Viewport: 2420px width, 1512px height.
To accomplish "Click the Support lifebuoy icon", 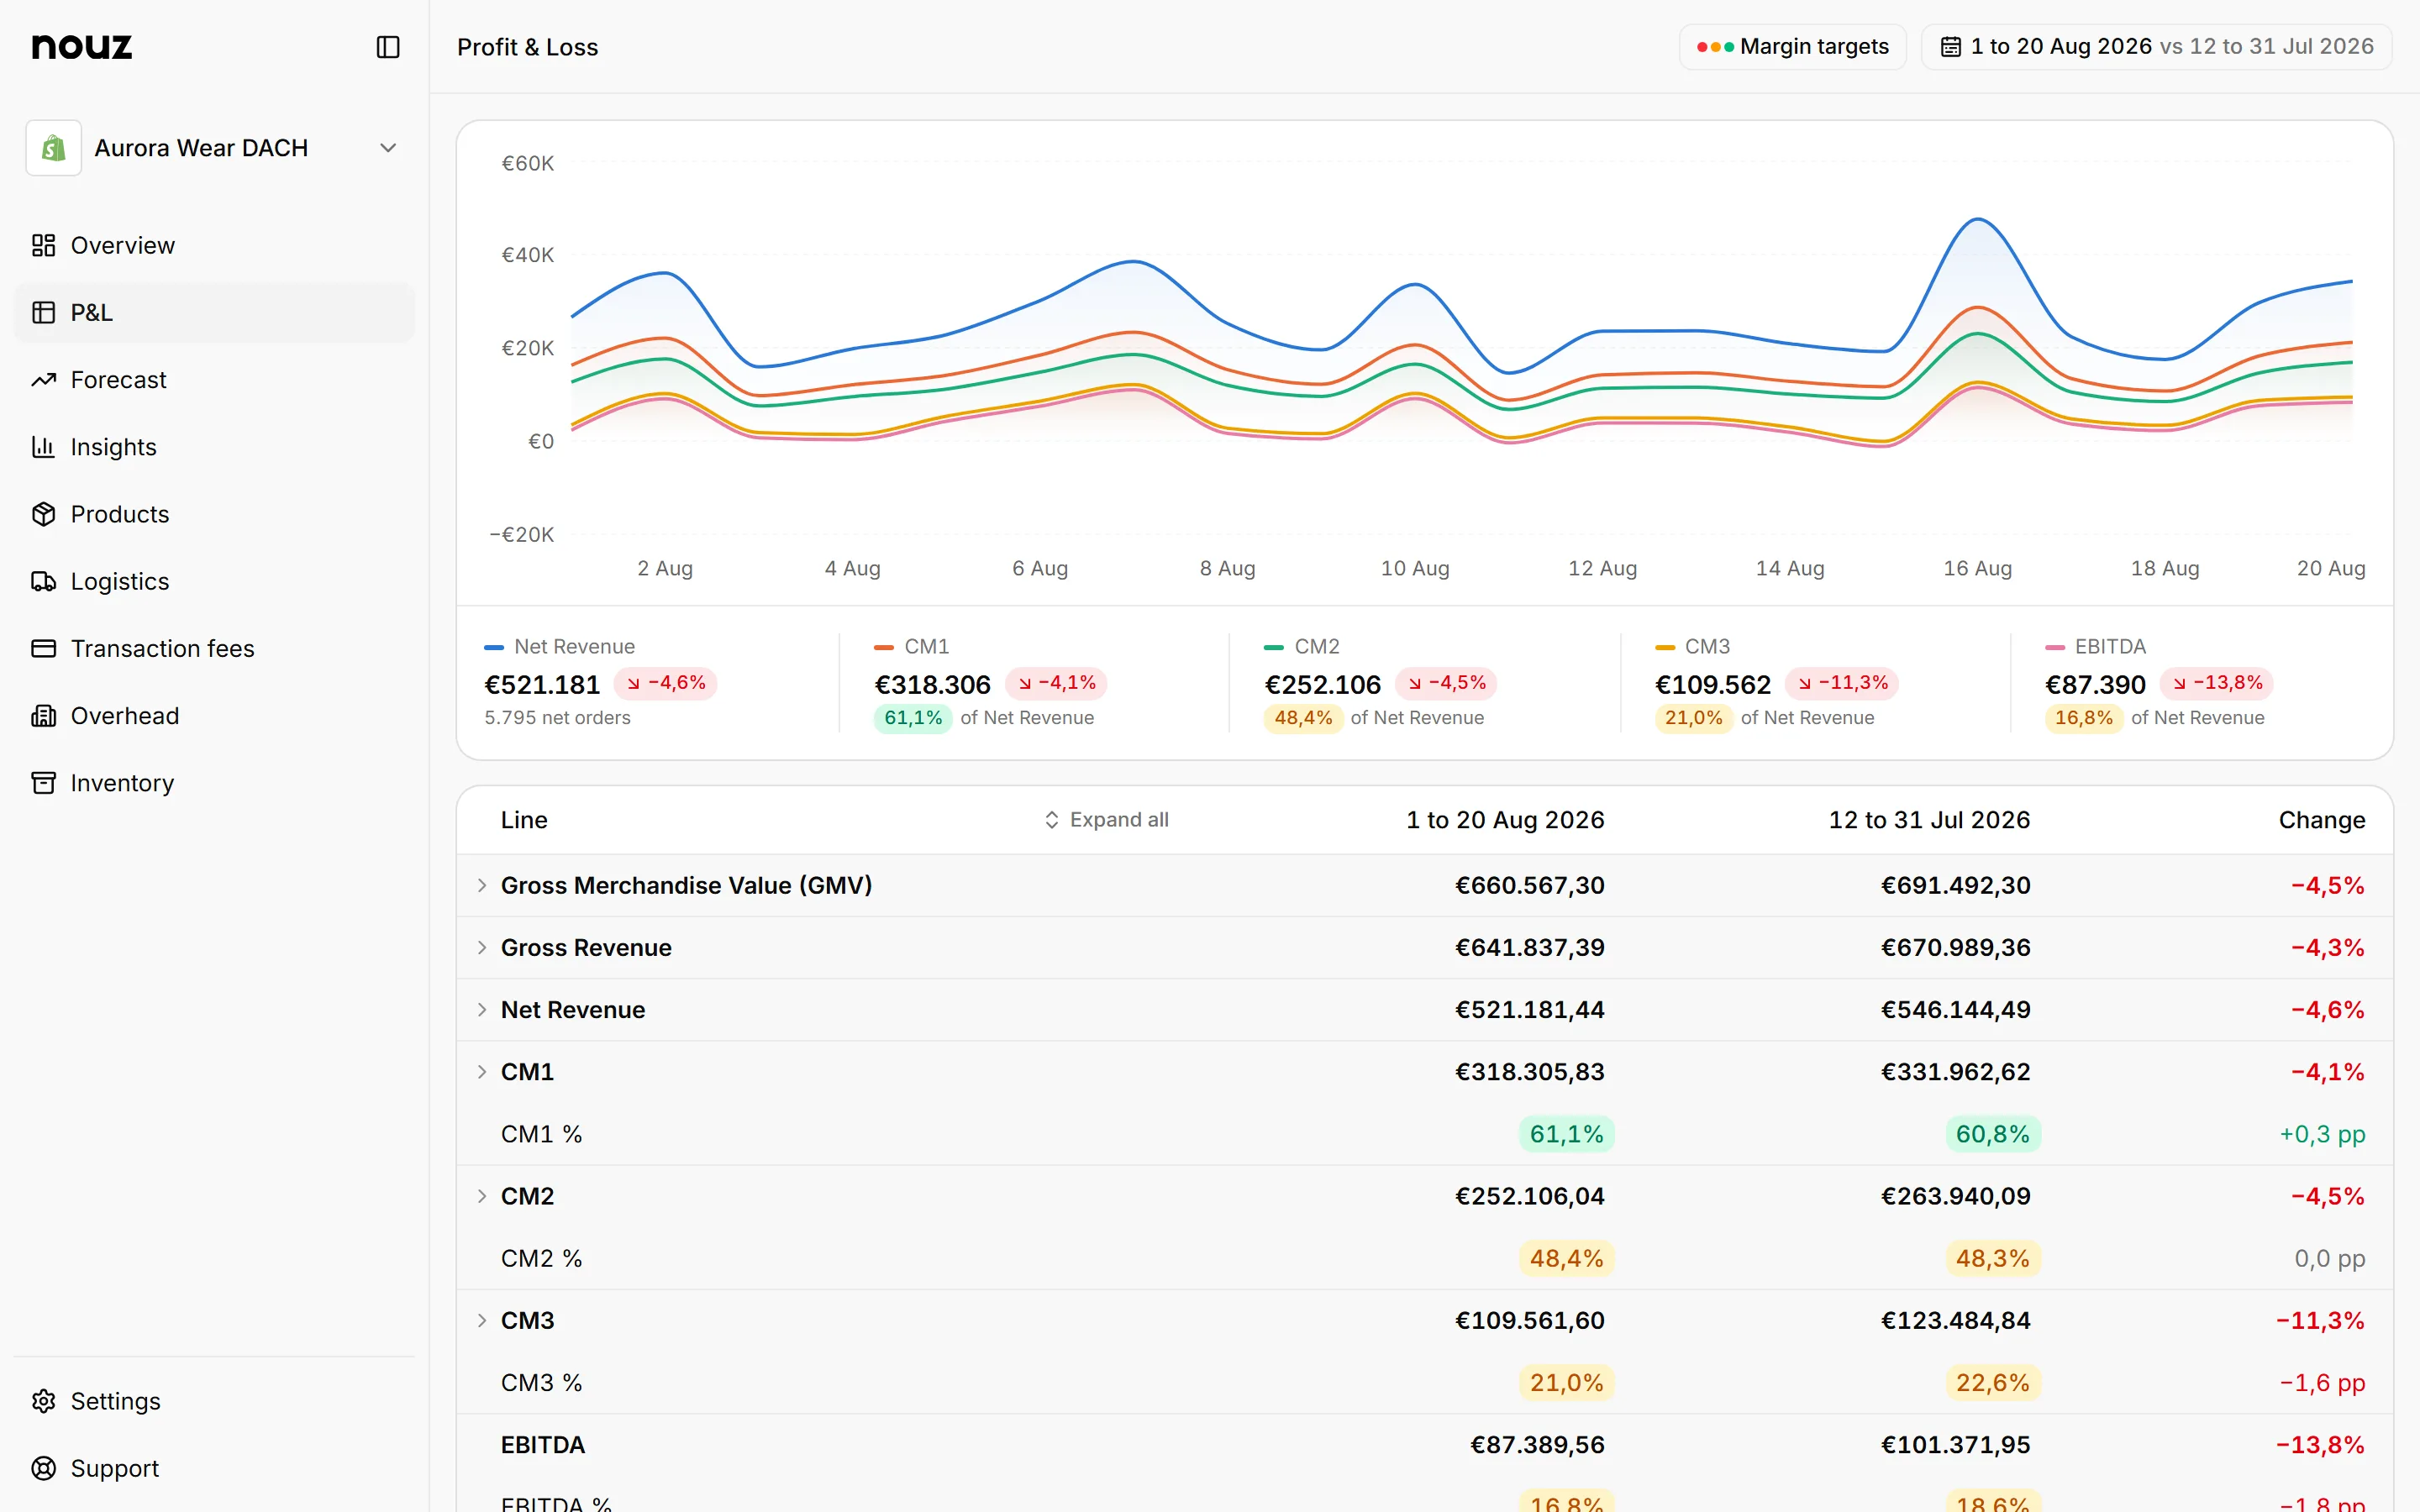I will tap(43, 1468).
